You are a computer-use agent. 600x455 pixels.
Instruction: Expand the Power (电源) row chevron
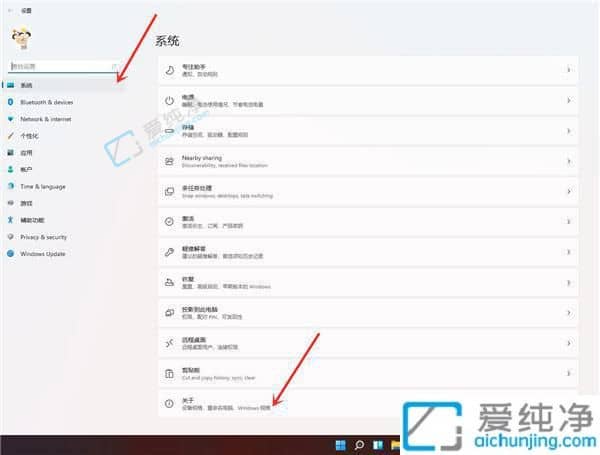pos(569,101)
